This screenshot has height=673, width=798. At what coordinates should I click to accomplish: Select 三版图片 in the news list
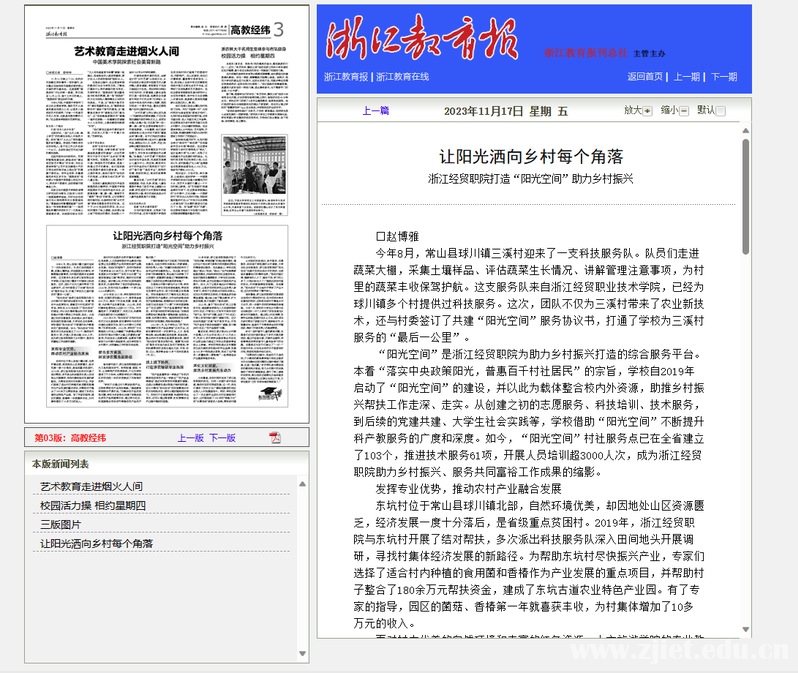(60, 524)
